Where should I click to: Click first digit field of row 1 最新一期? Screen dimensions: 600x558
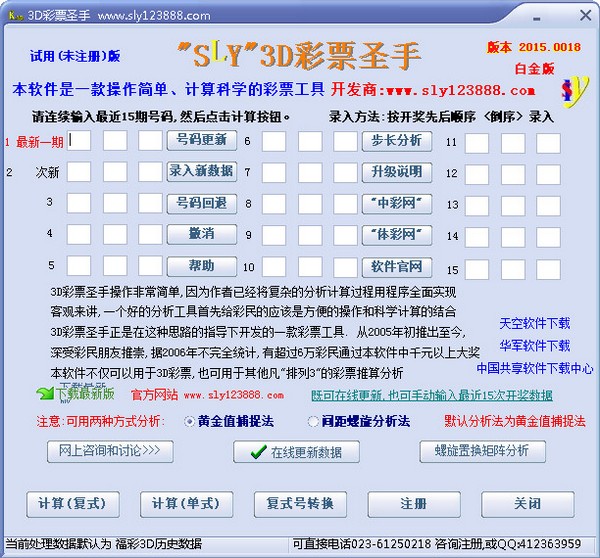coord(79,140)
